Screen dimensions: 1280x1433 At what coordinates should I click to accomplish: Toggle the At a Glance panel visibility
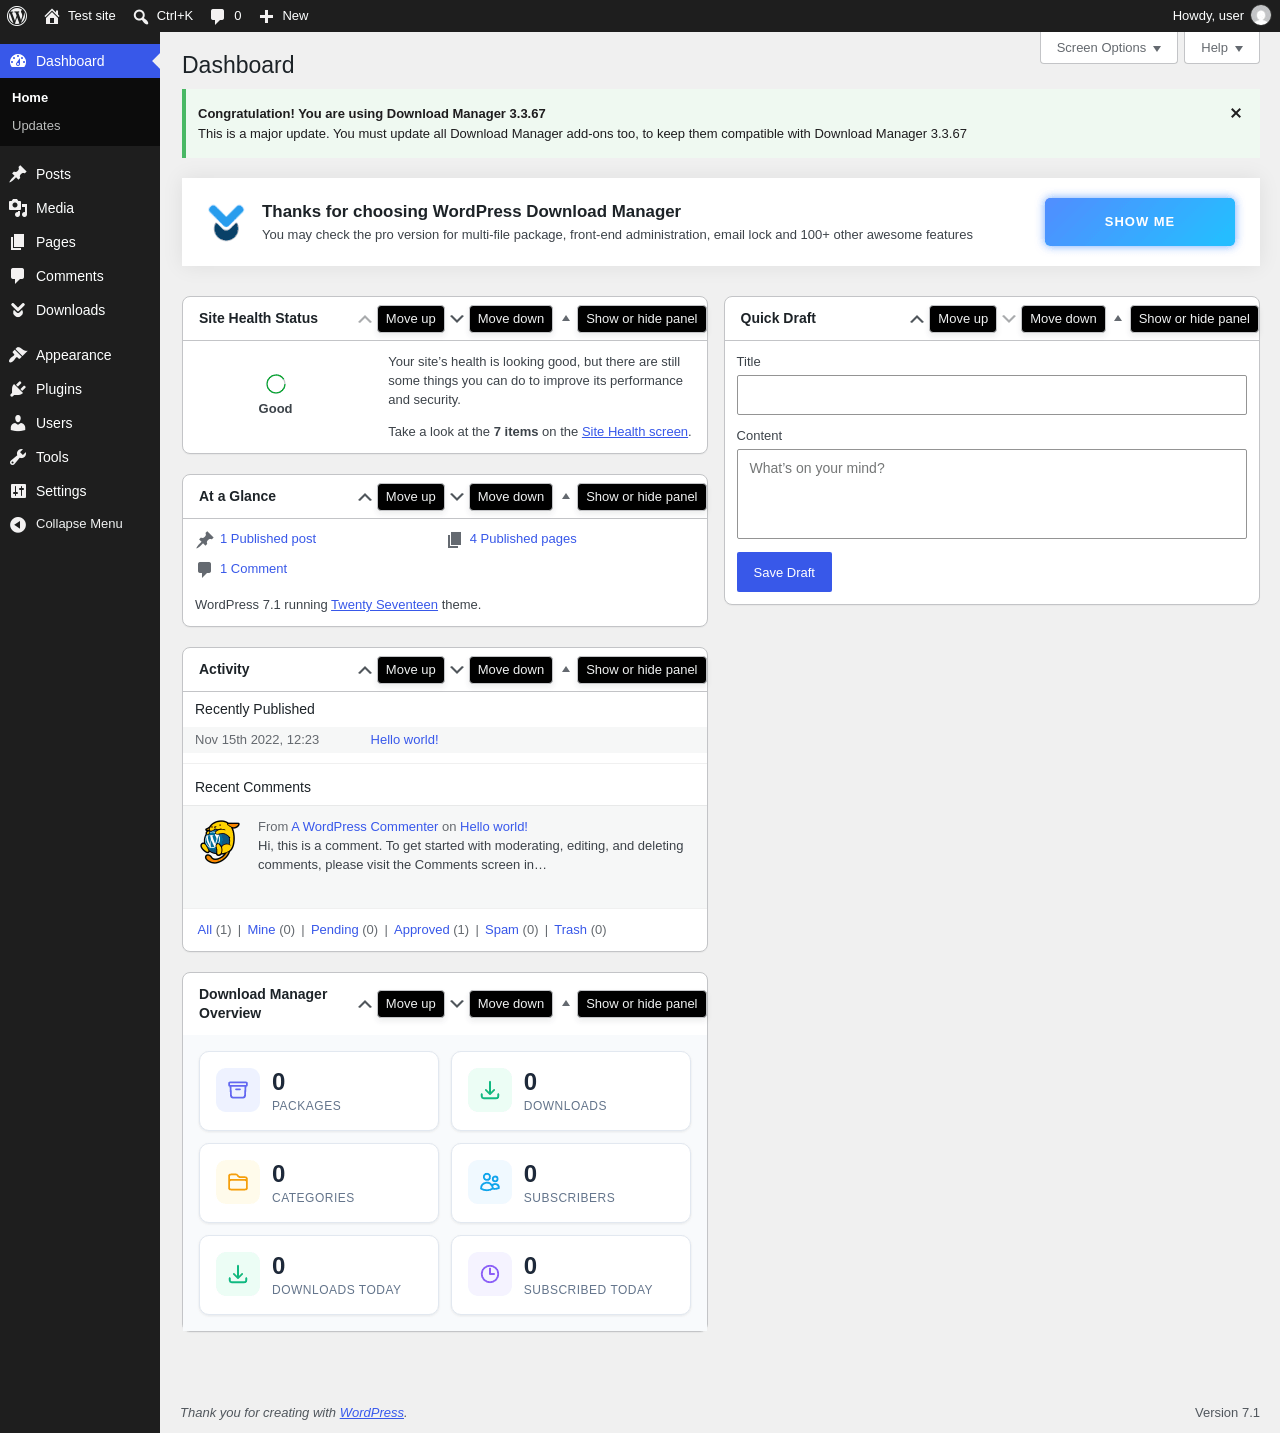pos(566,497)
